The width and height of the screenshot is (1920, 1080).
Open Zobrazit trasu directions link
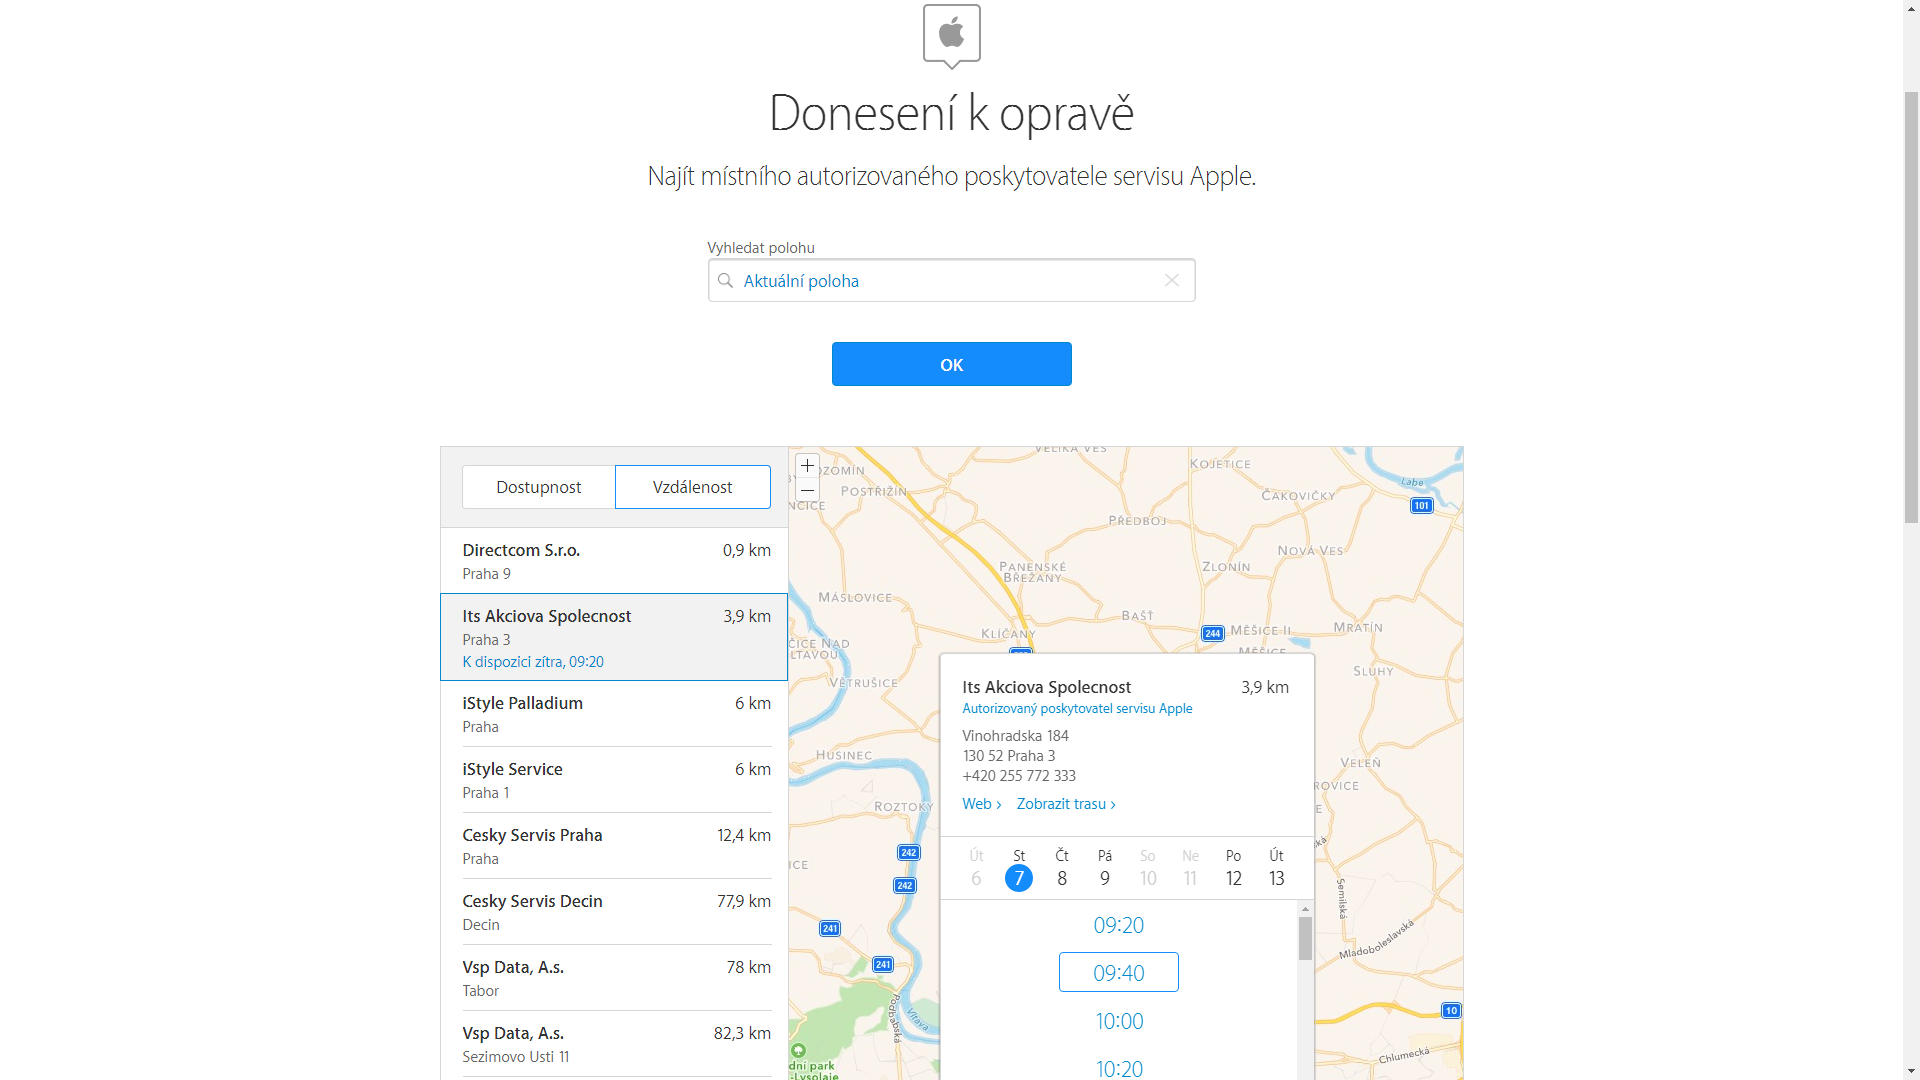pos(1065,804)
